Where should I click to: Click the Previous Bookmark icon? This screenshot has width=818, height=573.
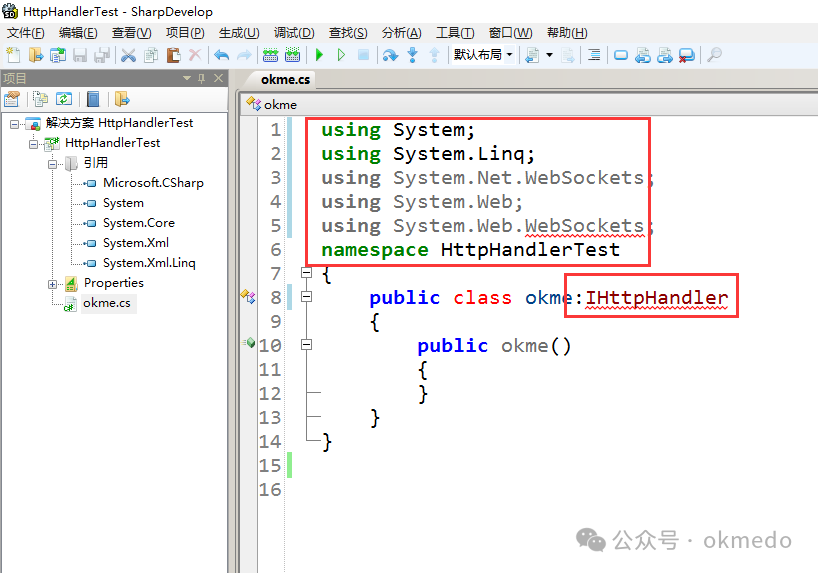643,55
